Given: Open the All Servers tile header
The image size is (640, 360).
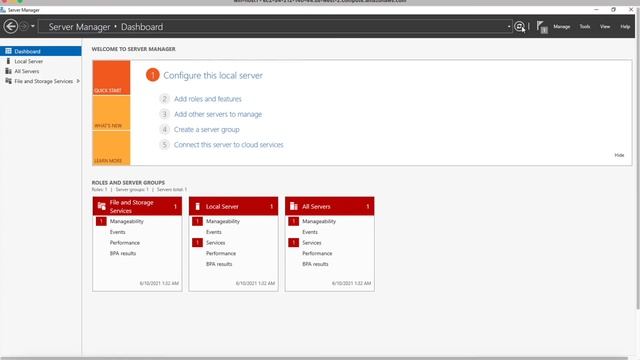Looking at the screenshot, I should coord(330,206).
